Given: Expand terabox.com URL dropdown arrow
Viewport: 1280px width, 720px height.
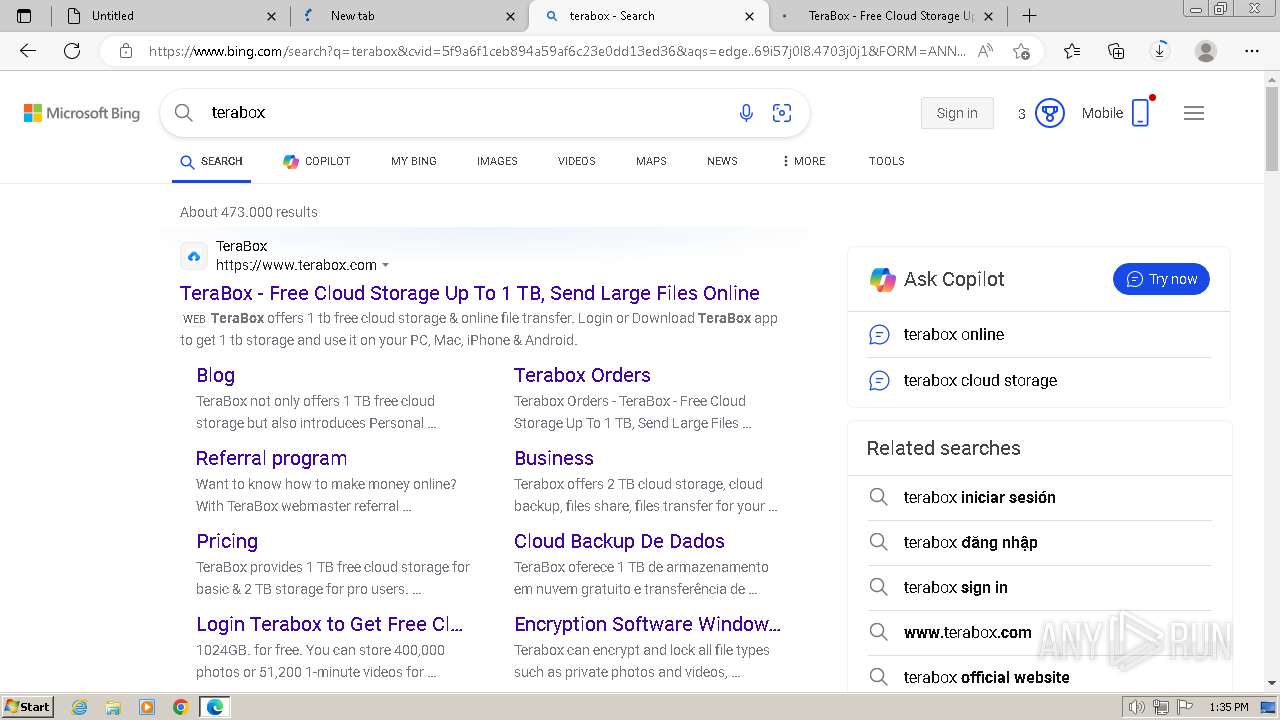Looking at the screenshot, I should 386,265.
